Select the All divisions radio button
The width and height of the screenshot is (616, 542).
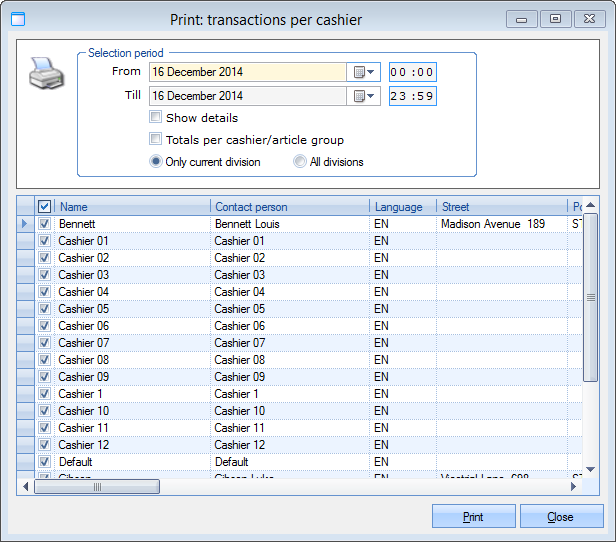(300, 162)
